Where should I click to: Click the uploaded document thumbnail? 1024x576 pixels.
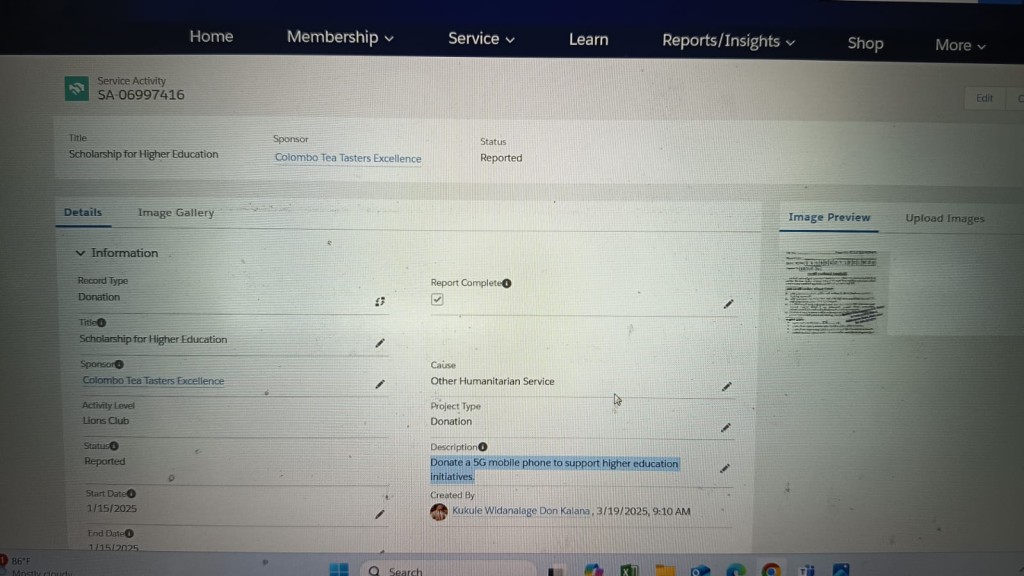[834, 291]
